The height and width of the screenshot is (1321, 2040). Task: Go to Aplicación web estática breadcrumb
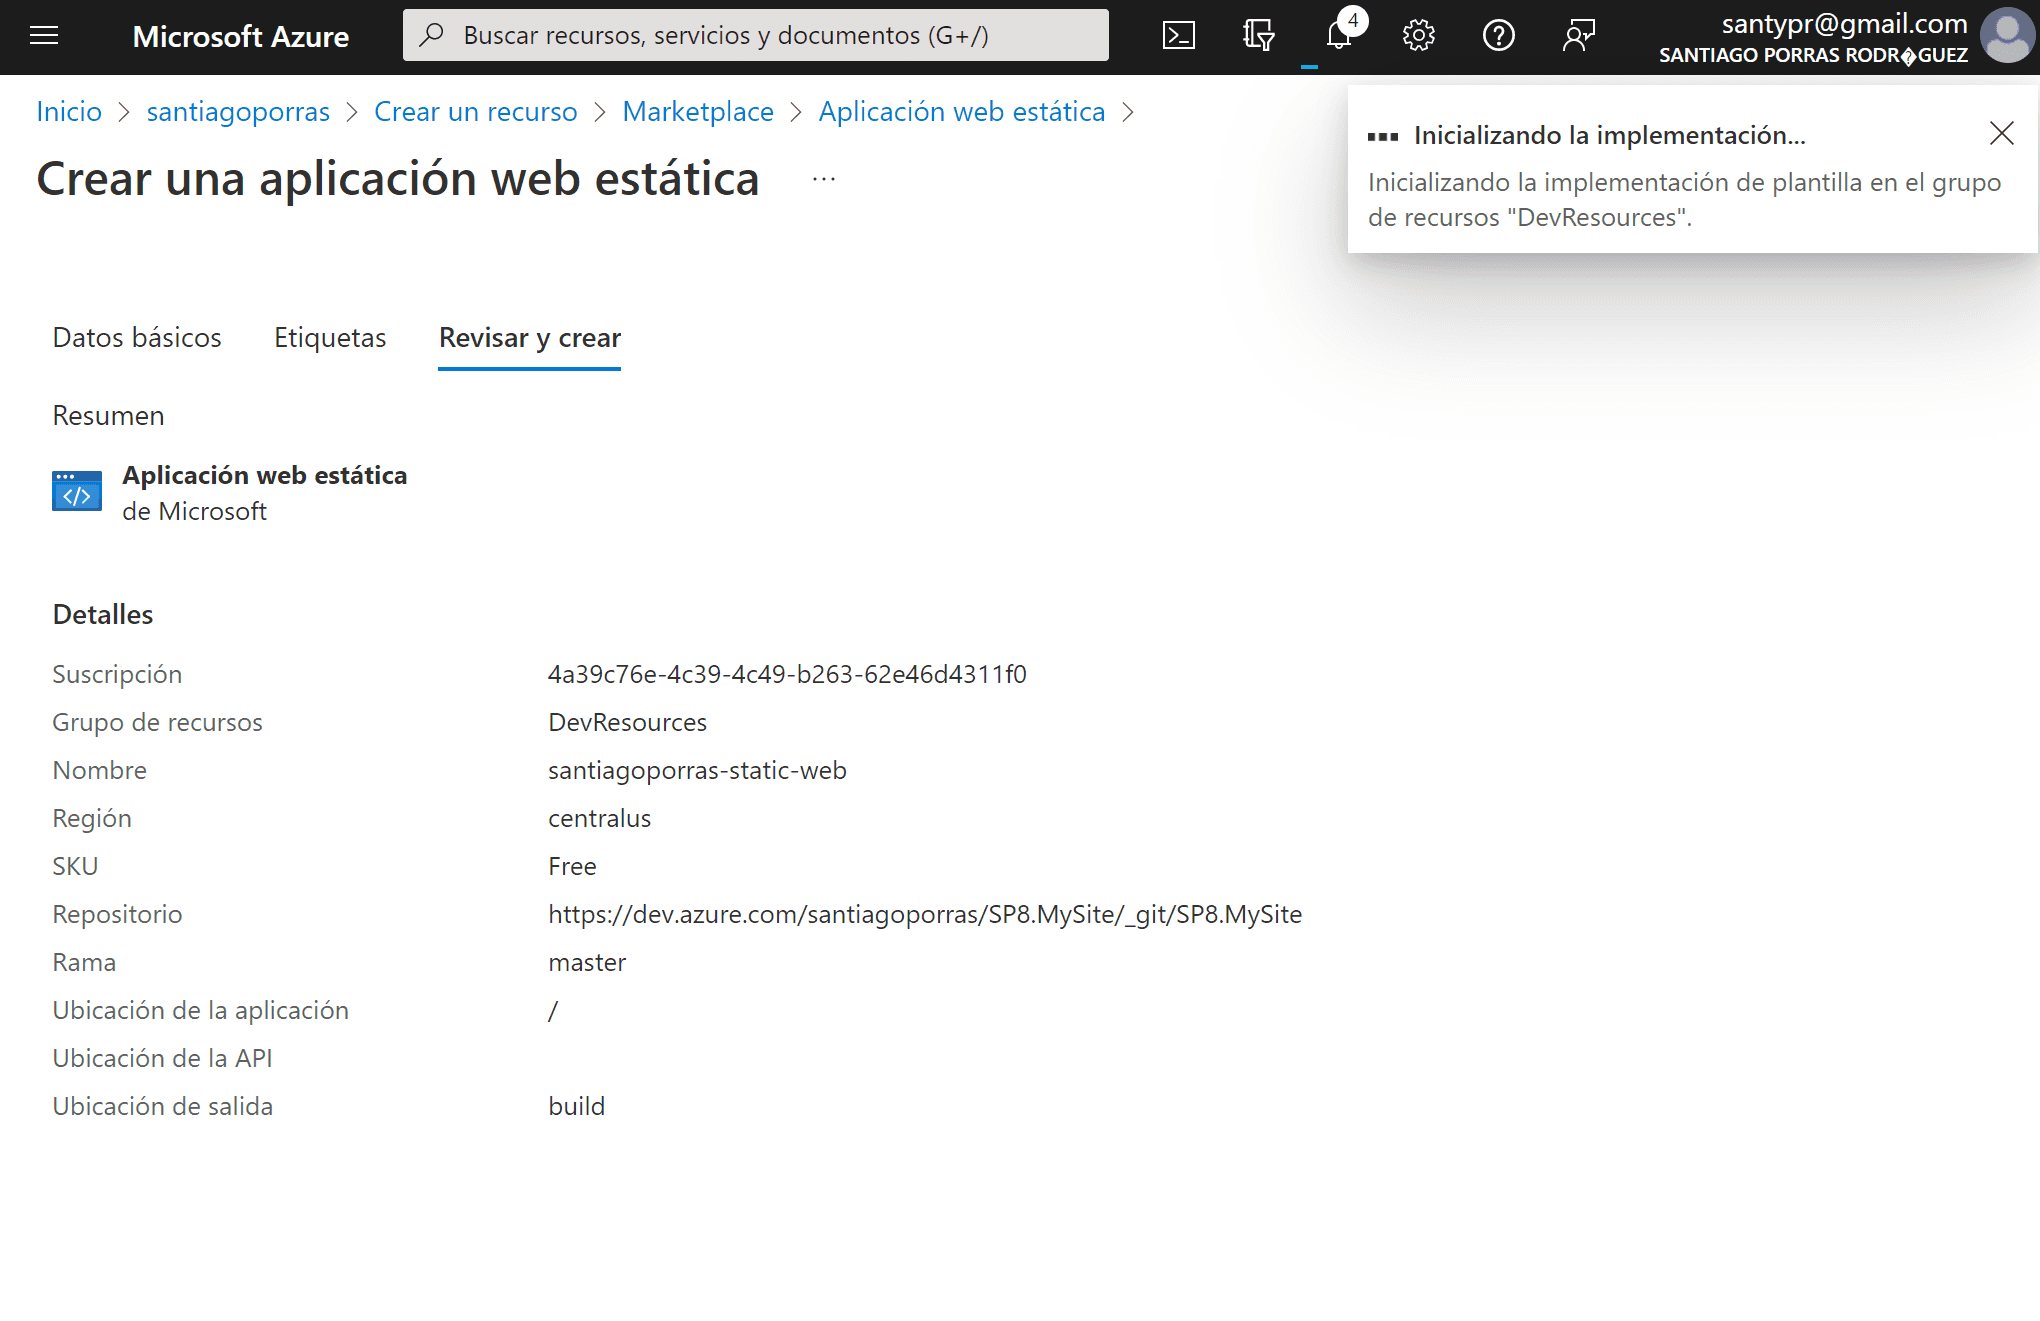962,112
